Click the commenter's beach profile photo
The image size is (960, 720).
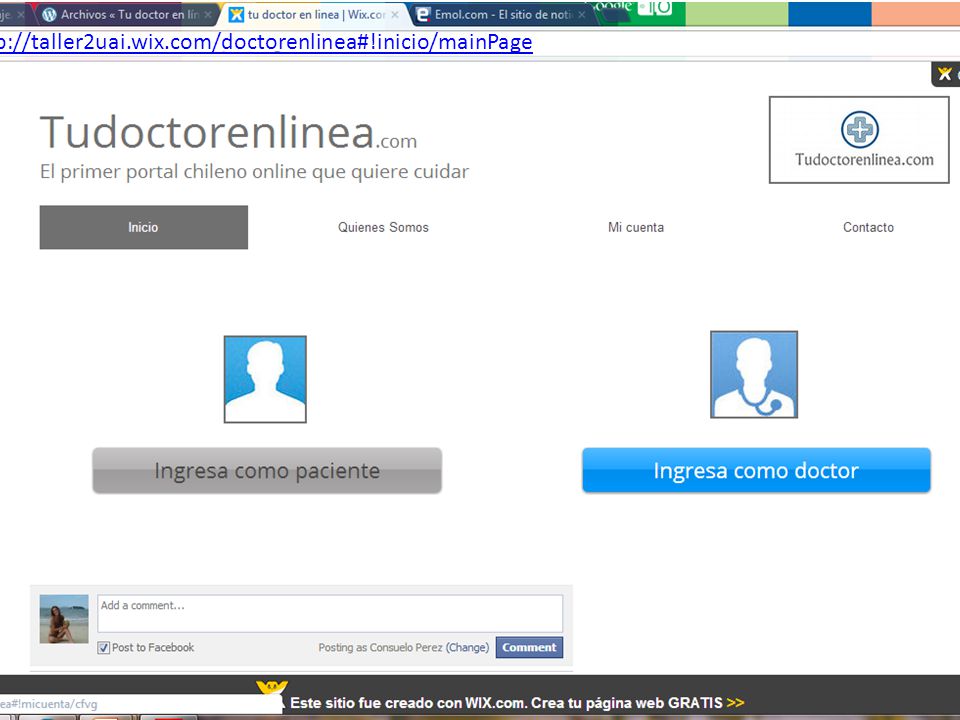tap(64, 619)
